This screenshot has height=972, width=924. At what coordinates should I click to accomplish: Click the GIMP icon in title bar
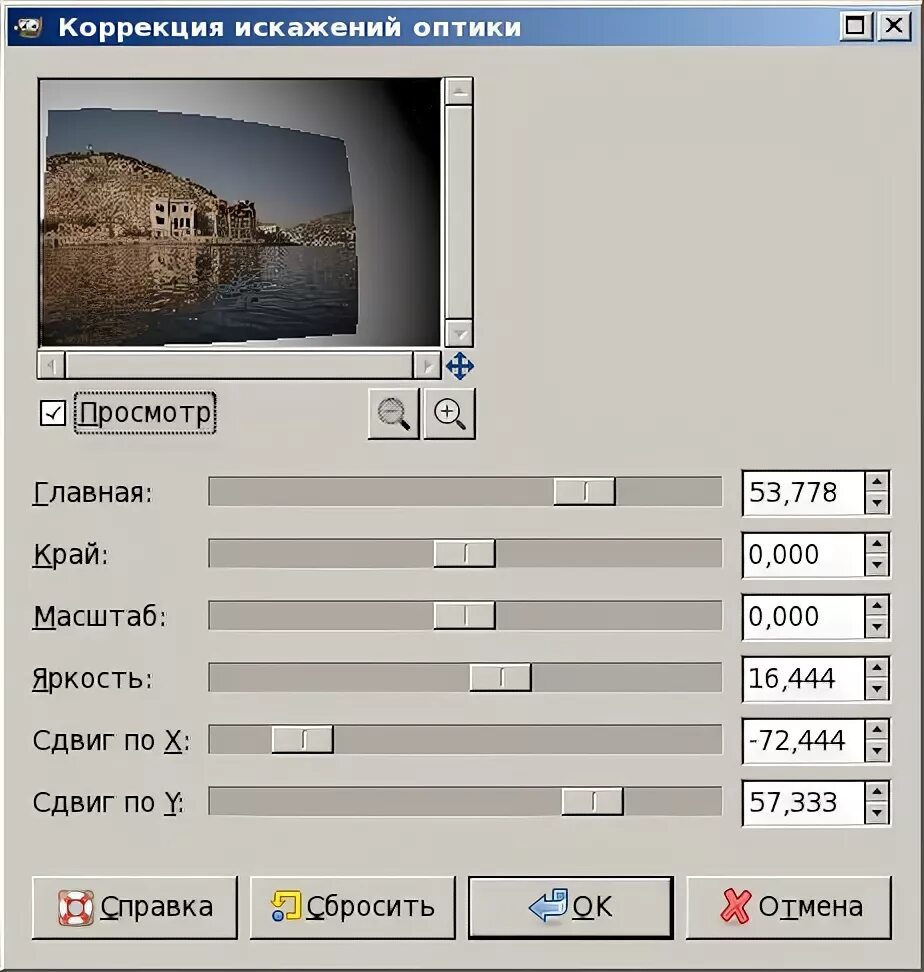[x=29, y=27]
